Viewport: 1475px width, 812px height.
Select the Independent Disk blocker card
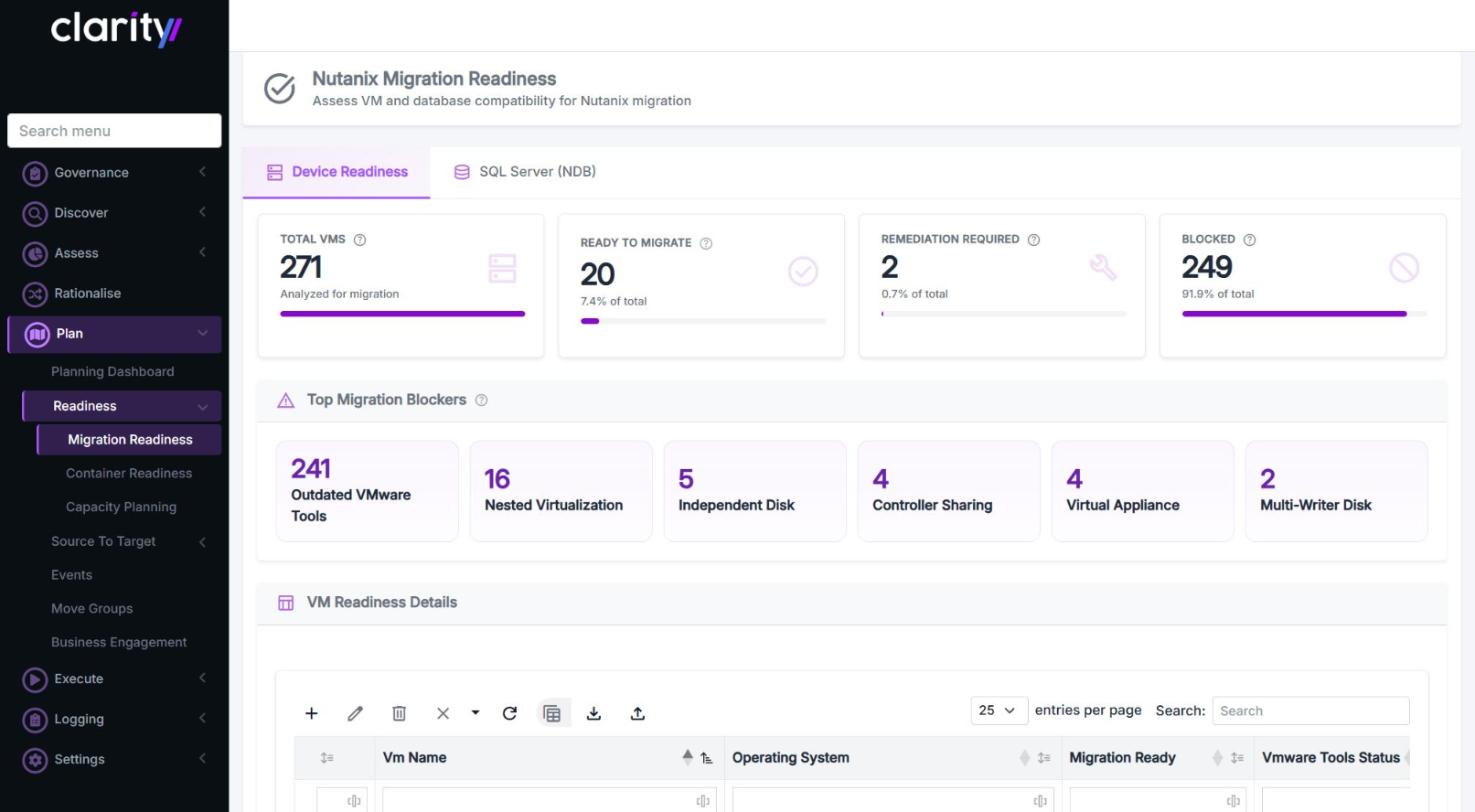755,491
